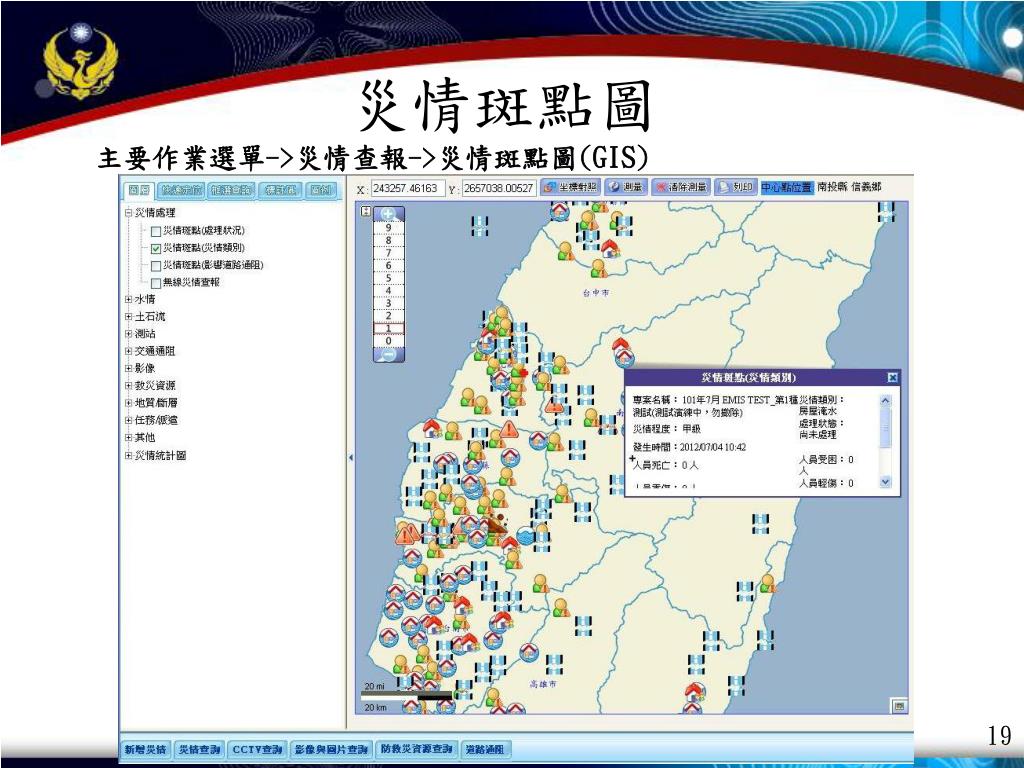This screenshot has width=1024, height=768.
Task: Expand the 水情 tree node
Action: coord(129,299)
